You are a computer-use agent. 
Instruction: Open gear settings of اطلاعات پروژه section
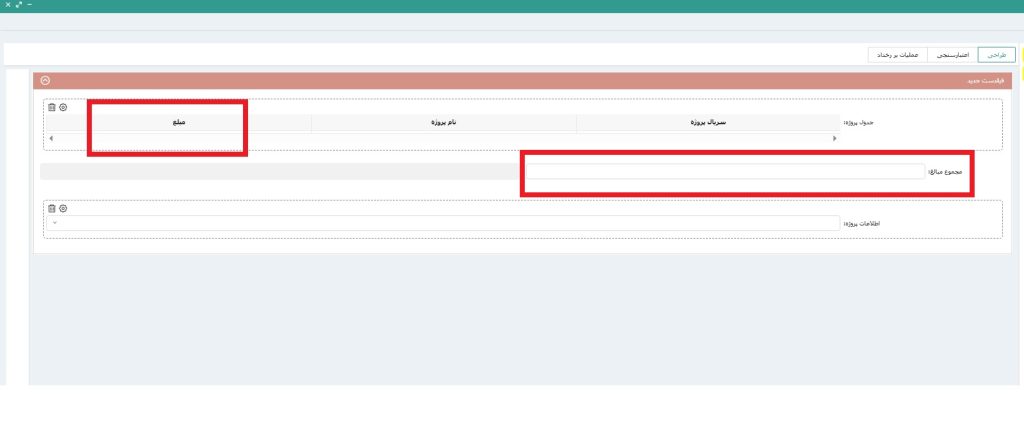[x=63, y=208]
